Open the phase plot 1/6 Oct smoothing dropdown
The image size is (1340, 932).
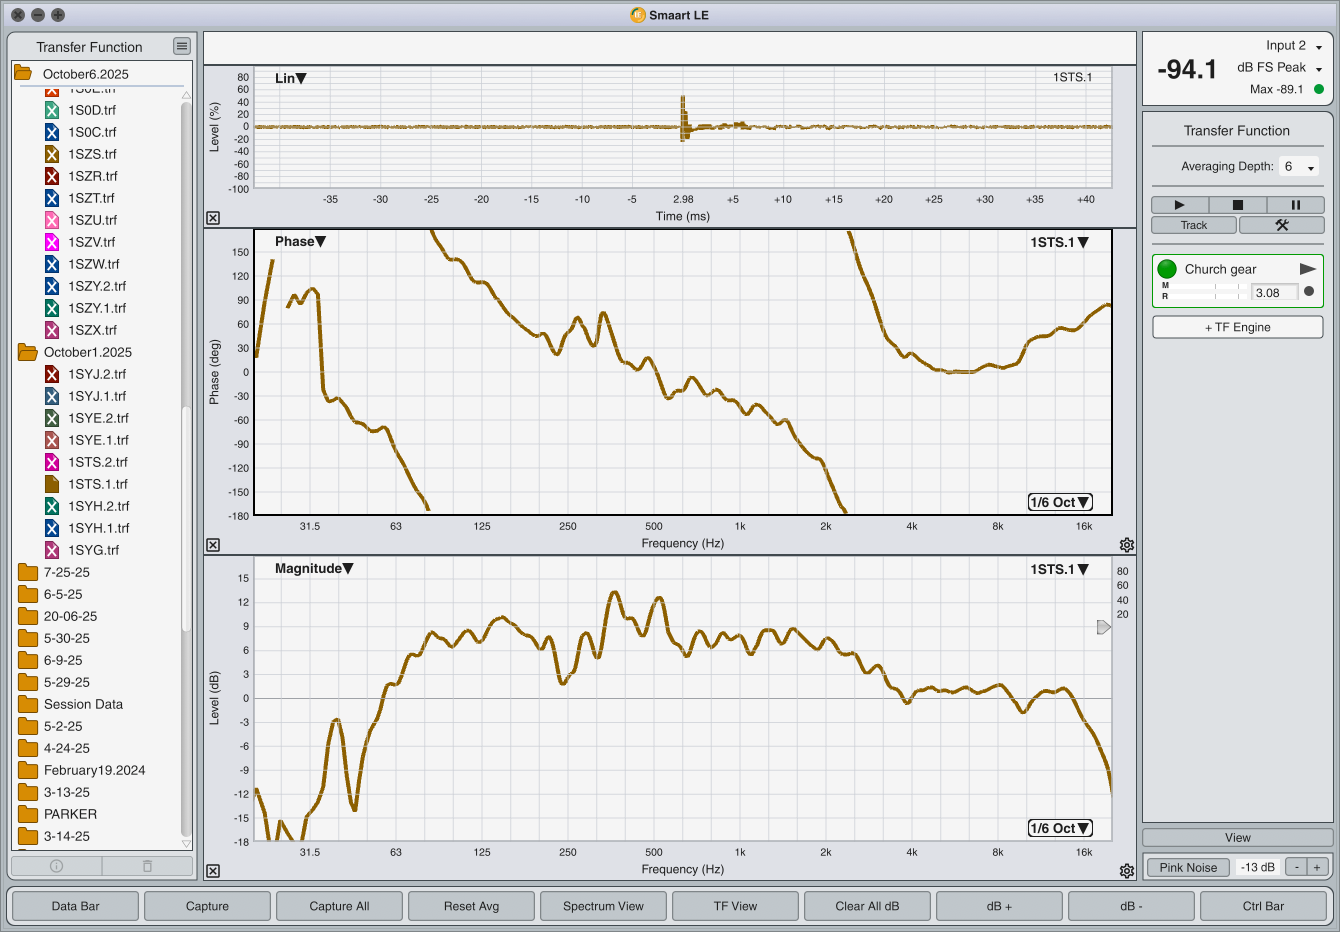pos(1060,502)
